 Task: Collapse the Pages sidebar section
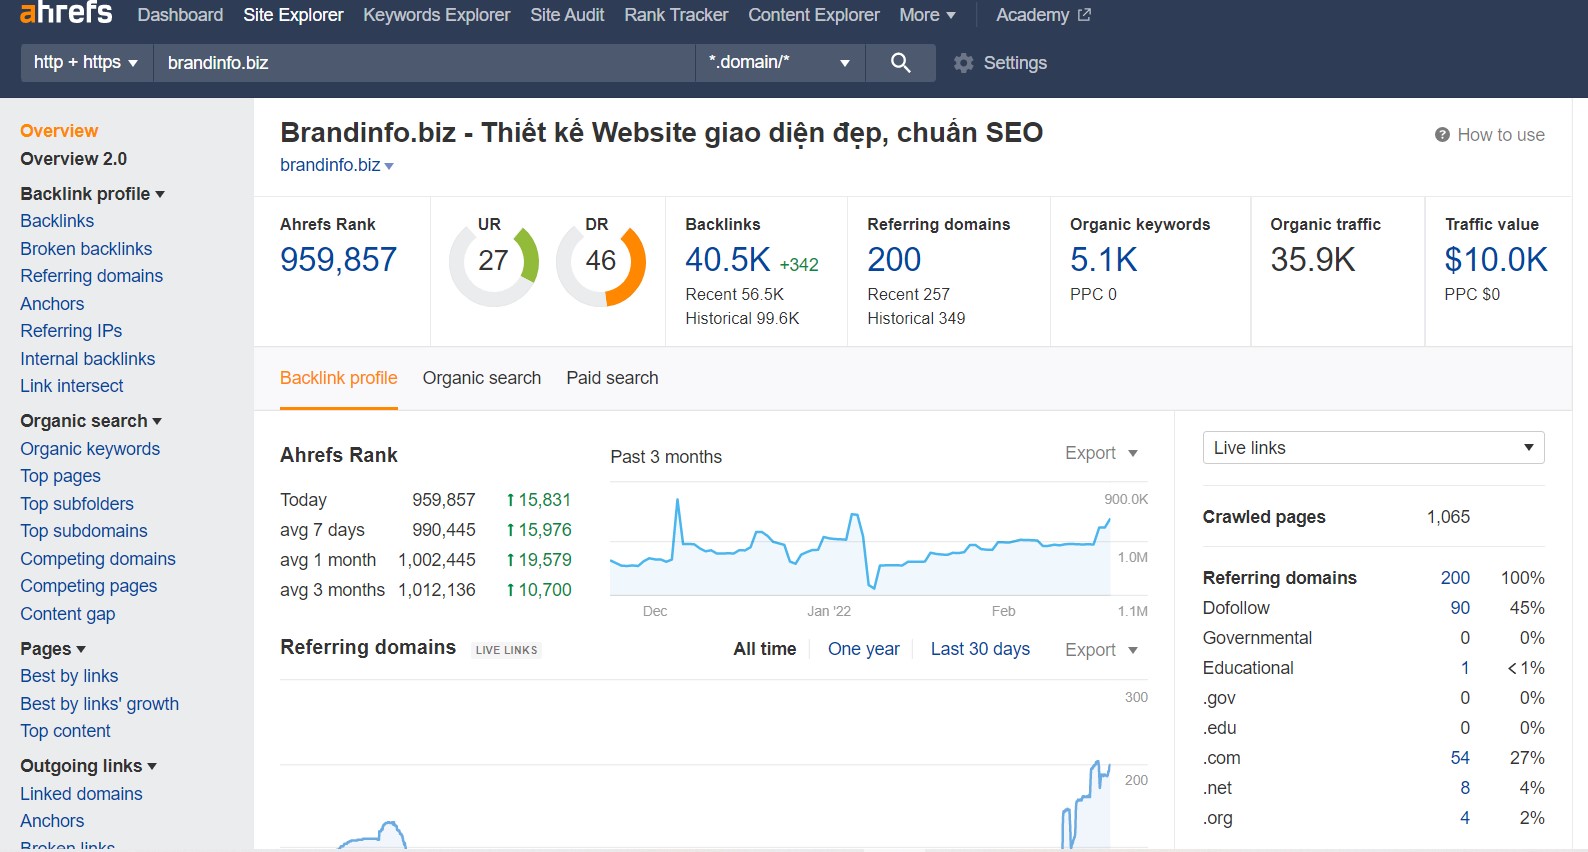[53, 649]
